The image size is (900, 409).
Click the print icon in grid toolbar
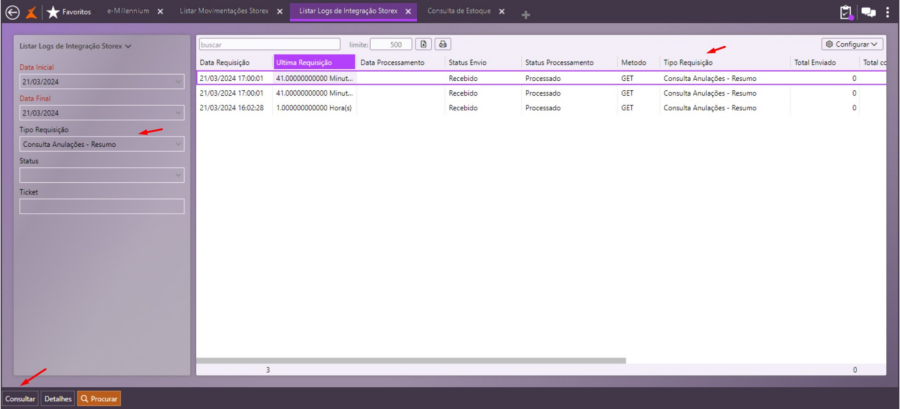[x=443, y=44]
